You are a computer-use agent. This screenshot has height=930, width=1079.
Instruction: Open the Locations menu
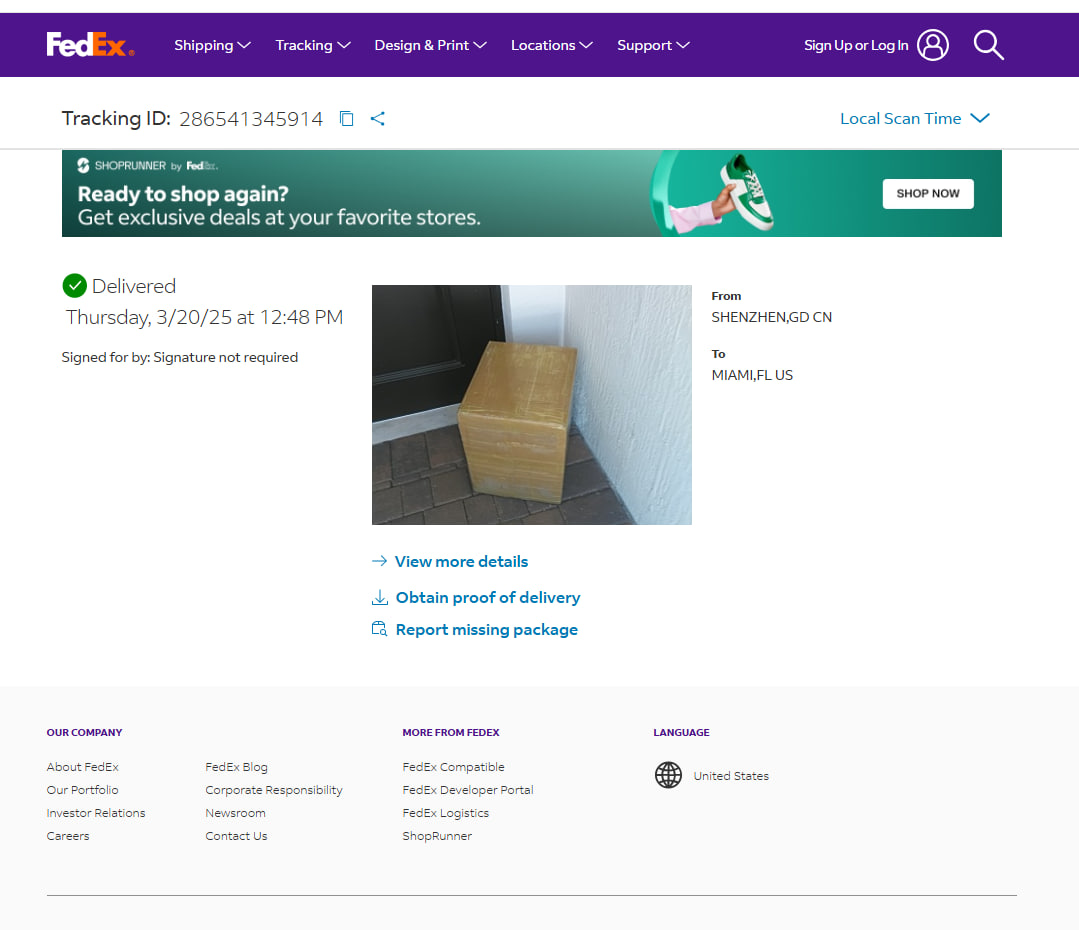click(x=551, y=45)
